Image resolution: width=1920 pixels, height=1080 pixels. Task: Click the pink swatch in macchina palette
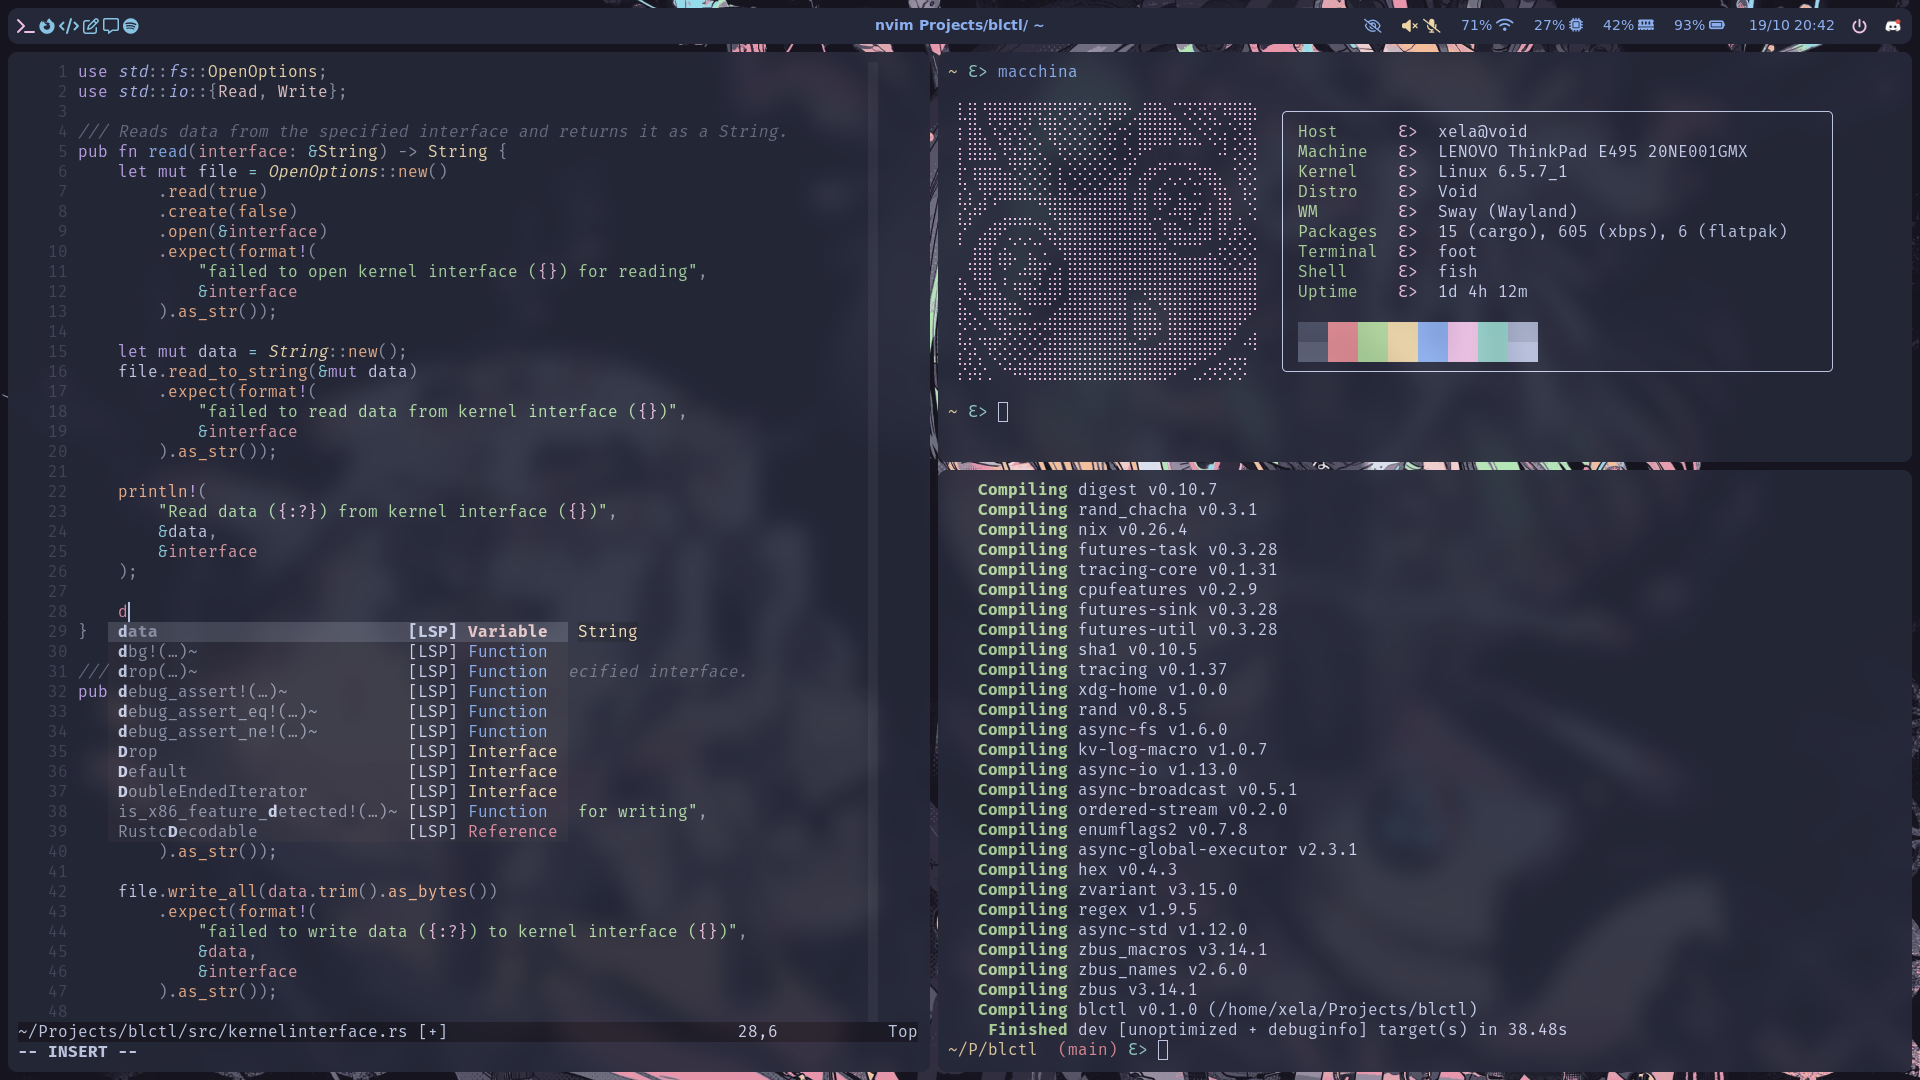(1463, 342)
